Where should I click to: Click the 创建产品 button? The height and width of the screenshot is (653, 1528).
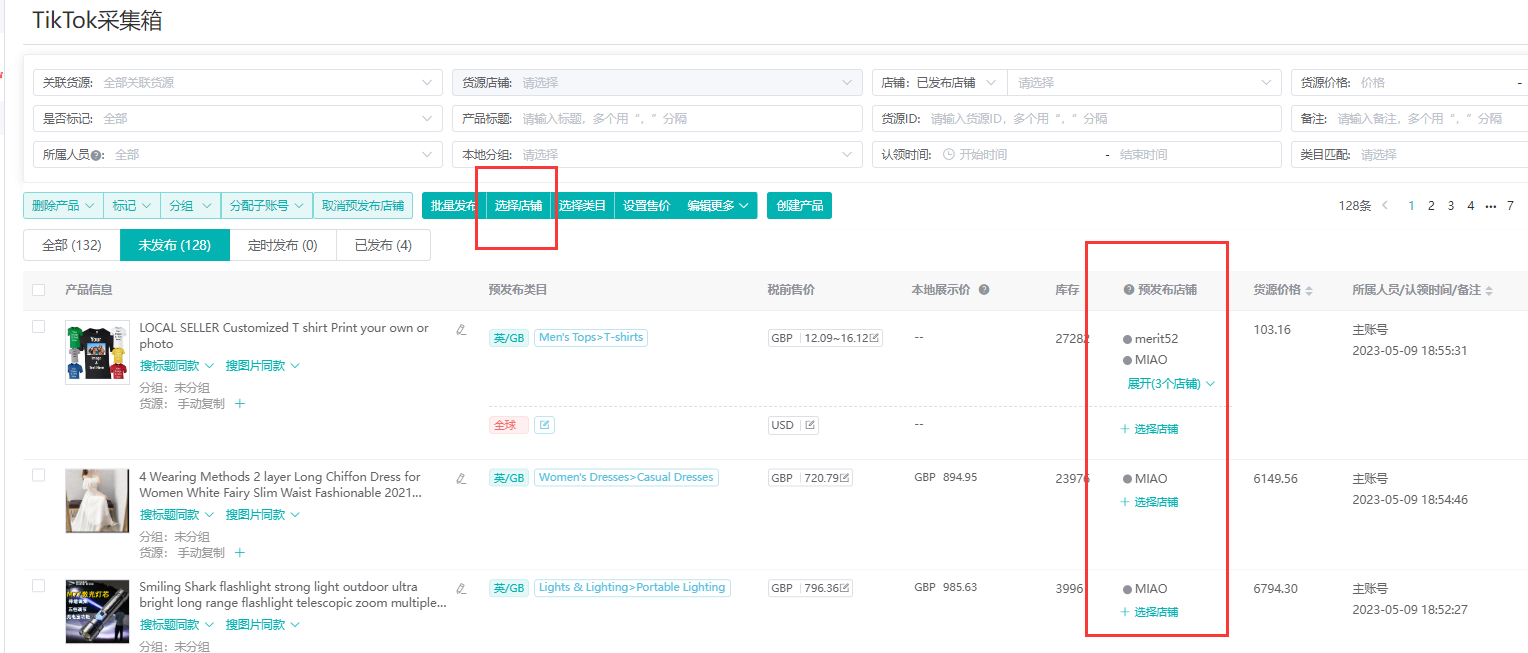(x=799, y=206)
